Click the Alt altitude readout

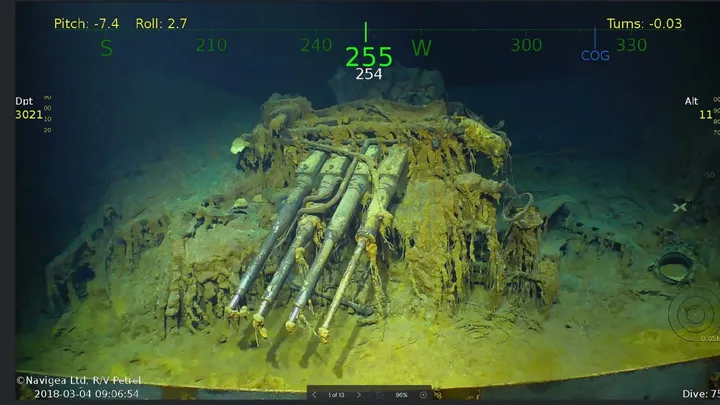pyautogui.click(x=698, y=108)
